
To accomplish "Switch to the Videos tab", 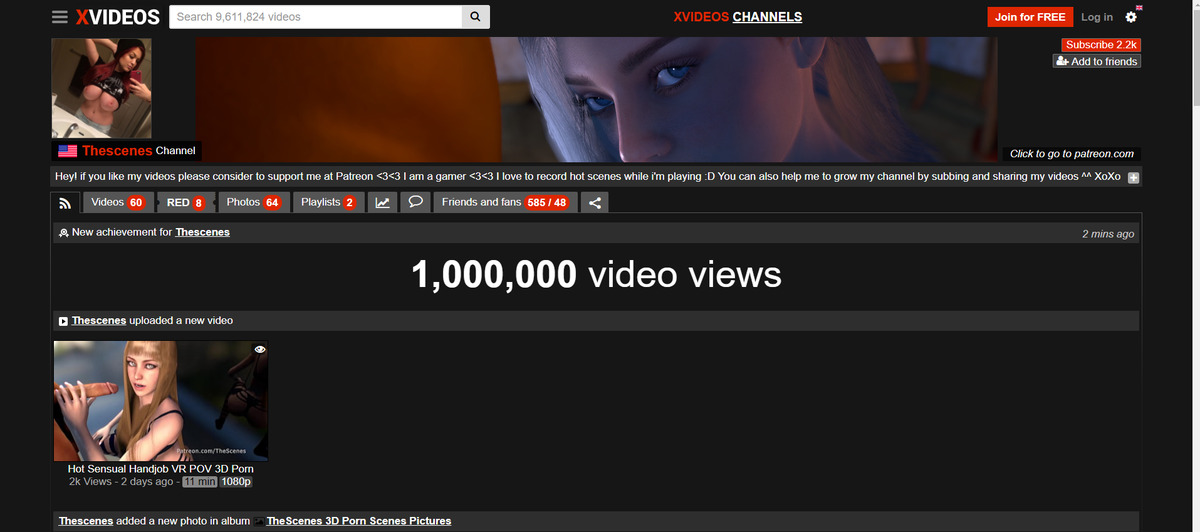I will [x=117, y=202].
